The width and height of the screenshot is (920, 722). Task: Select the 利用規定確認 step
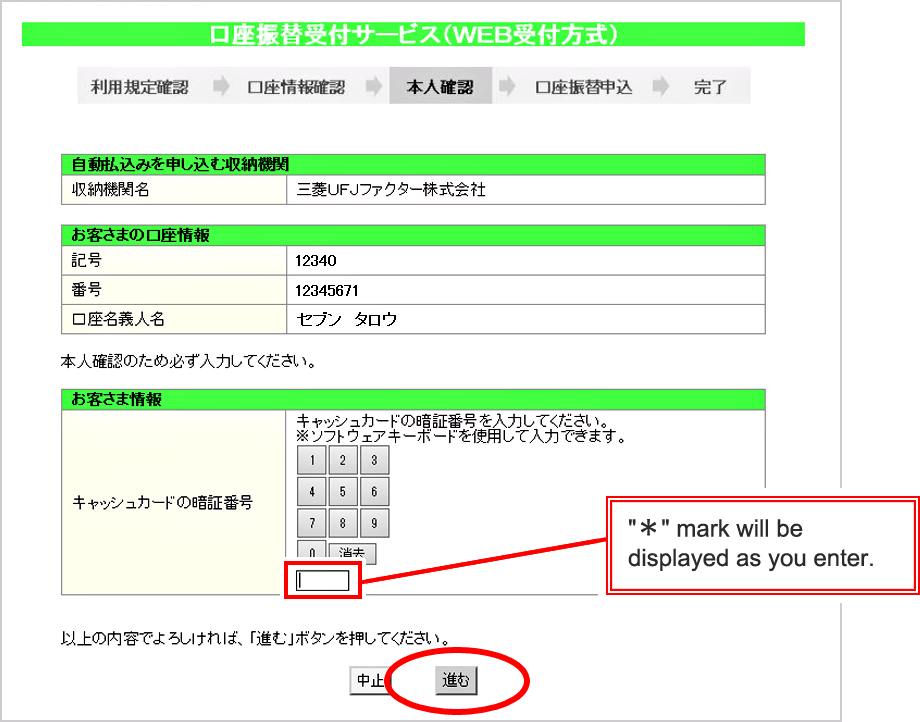pos(140,87)
